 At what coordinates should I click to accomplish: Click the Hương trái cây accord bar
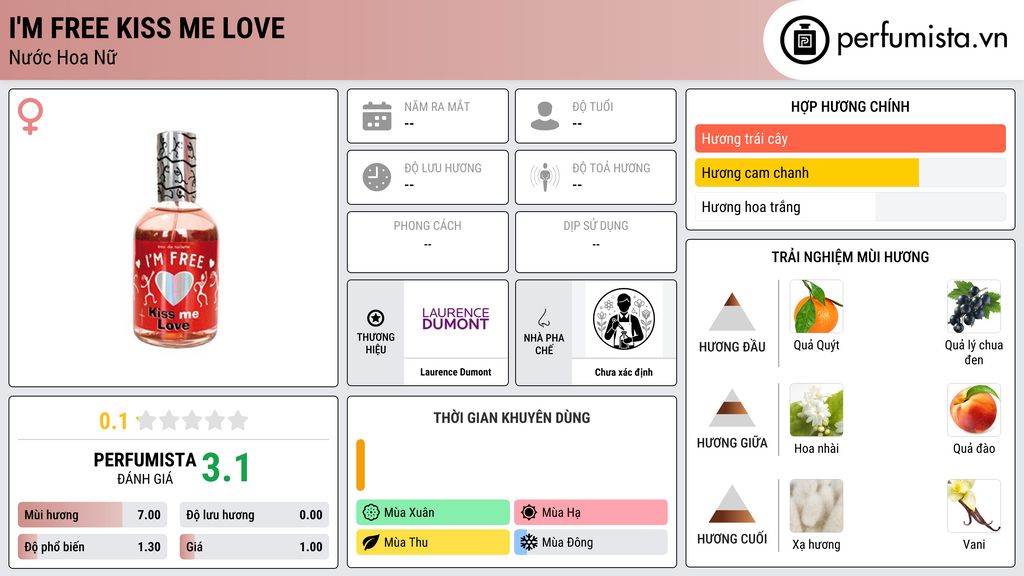[x=850, y=138]
